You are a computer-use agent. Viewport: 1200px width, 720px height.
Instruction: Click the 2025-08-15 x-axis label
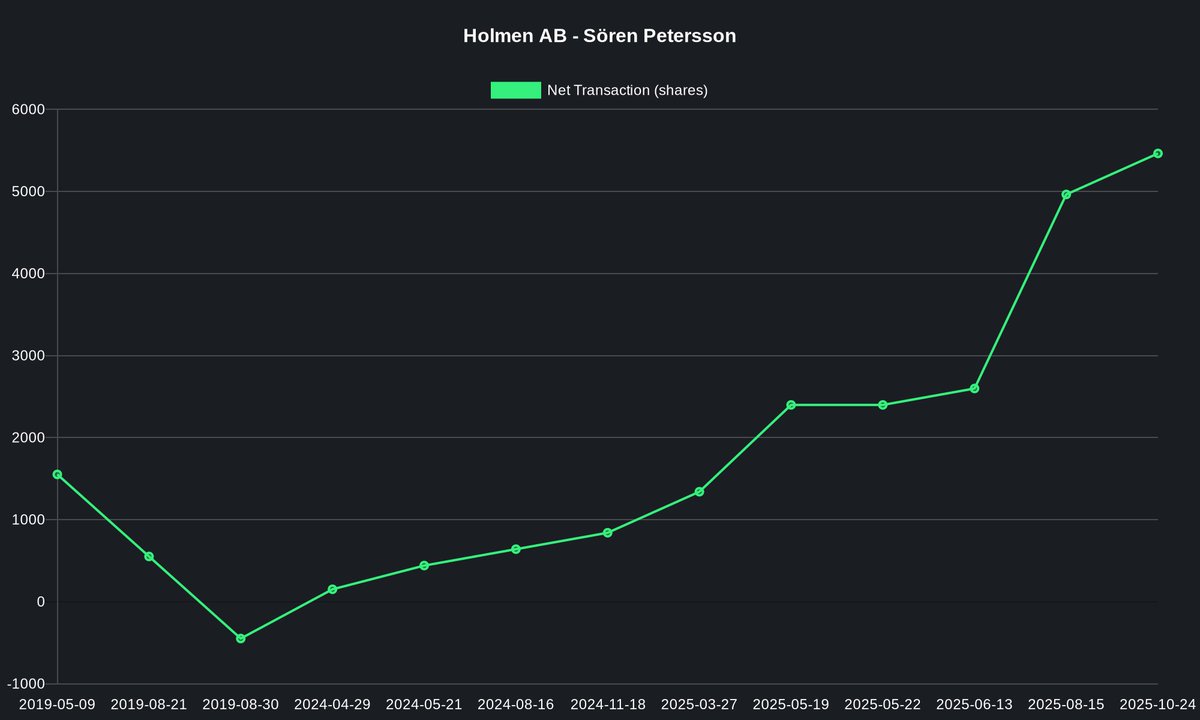coord(1066,704)
